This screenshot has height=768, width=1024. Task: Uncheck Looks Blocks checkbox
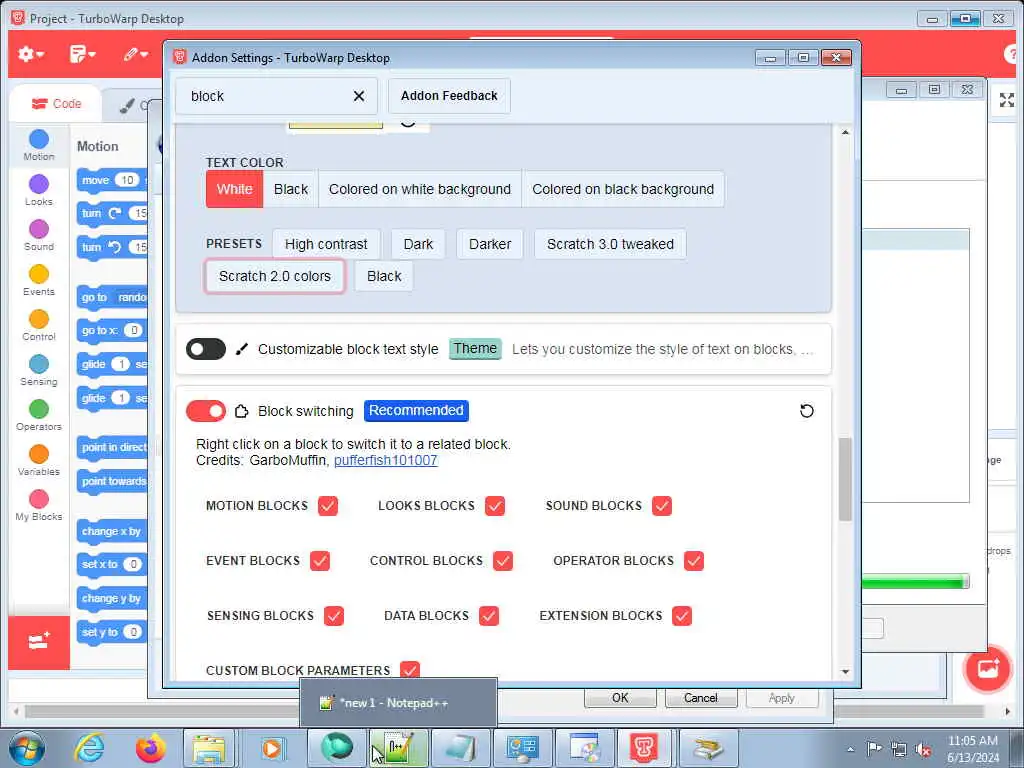495,506
